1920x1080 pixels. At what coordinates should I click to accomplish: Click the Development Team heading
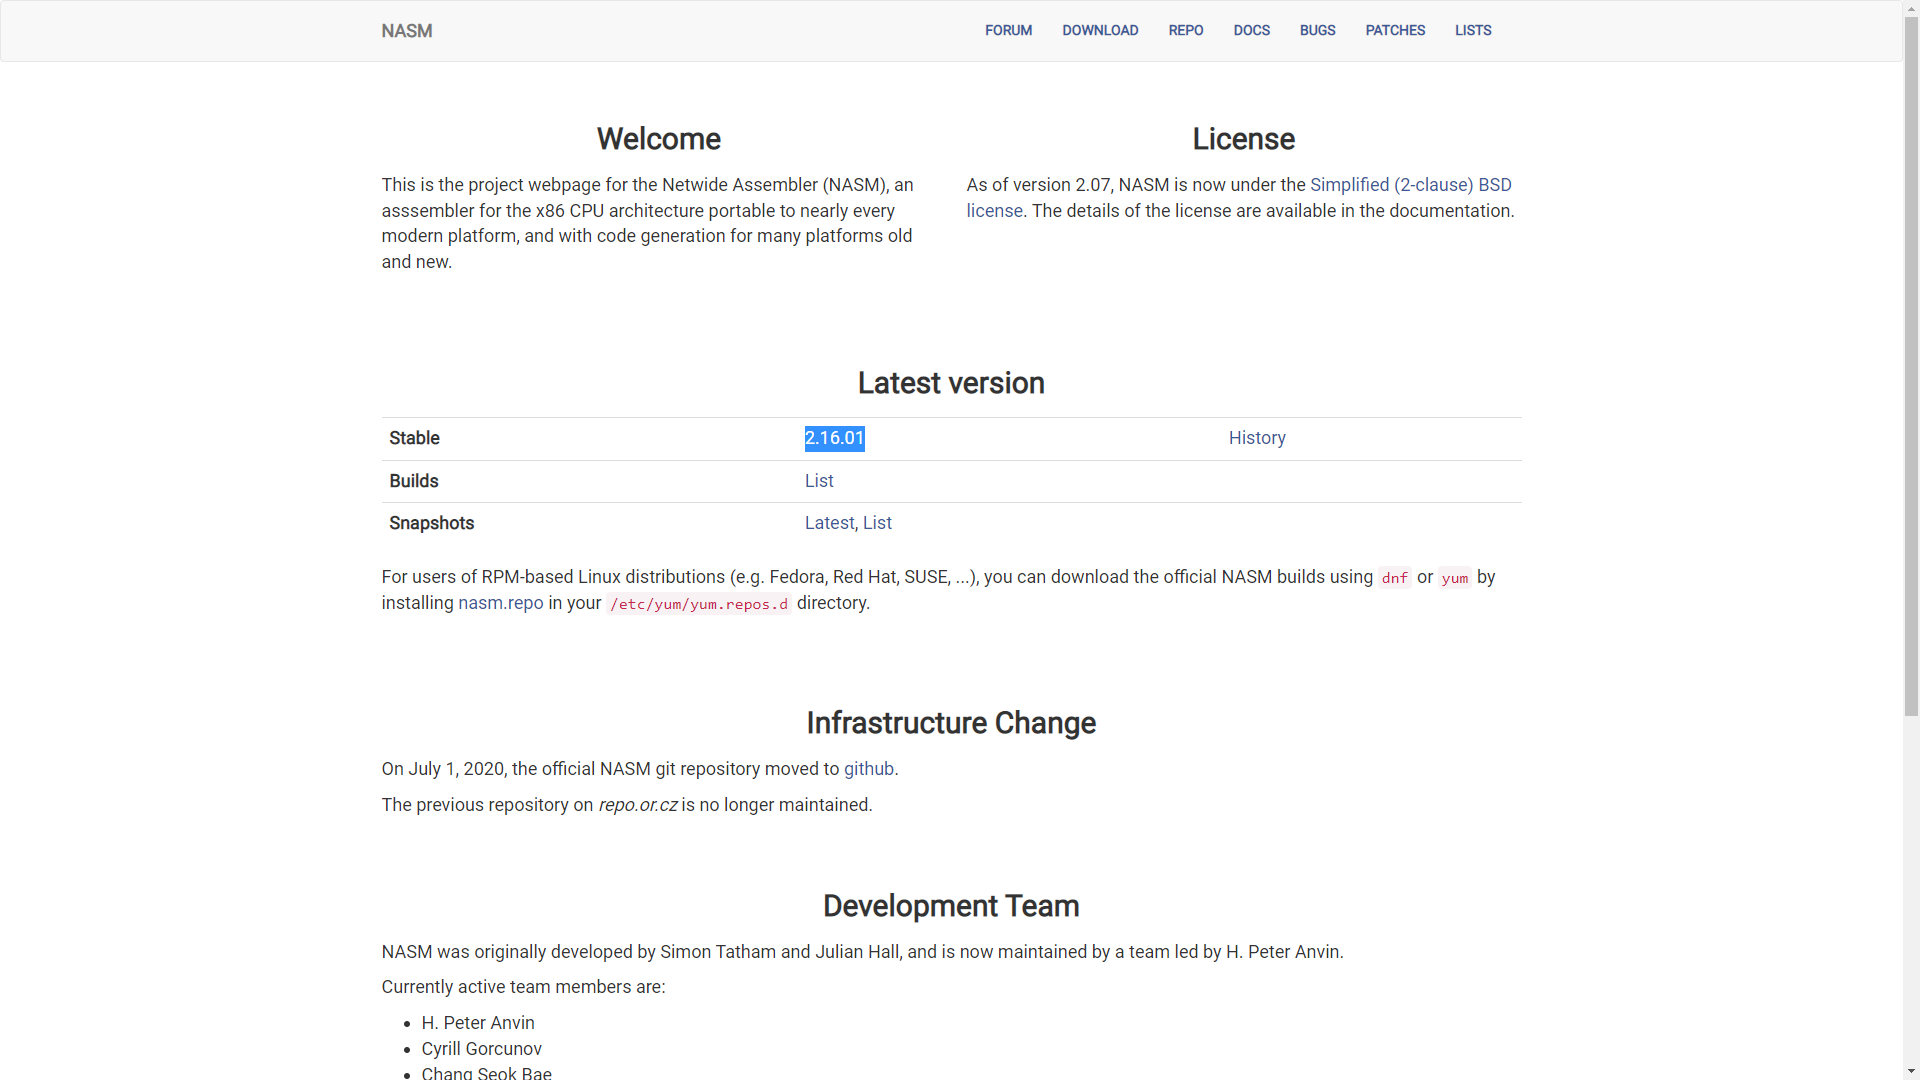pos(951,906)
